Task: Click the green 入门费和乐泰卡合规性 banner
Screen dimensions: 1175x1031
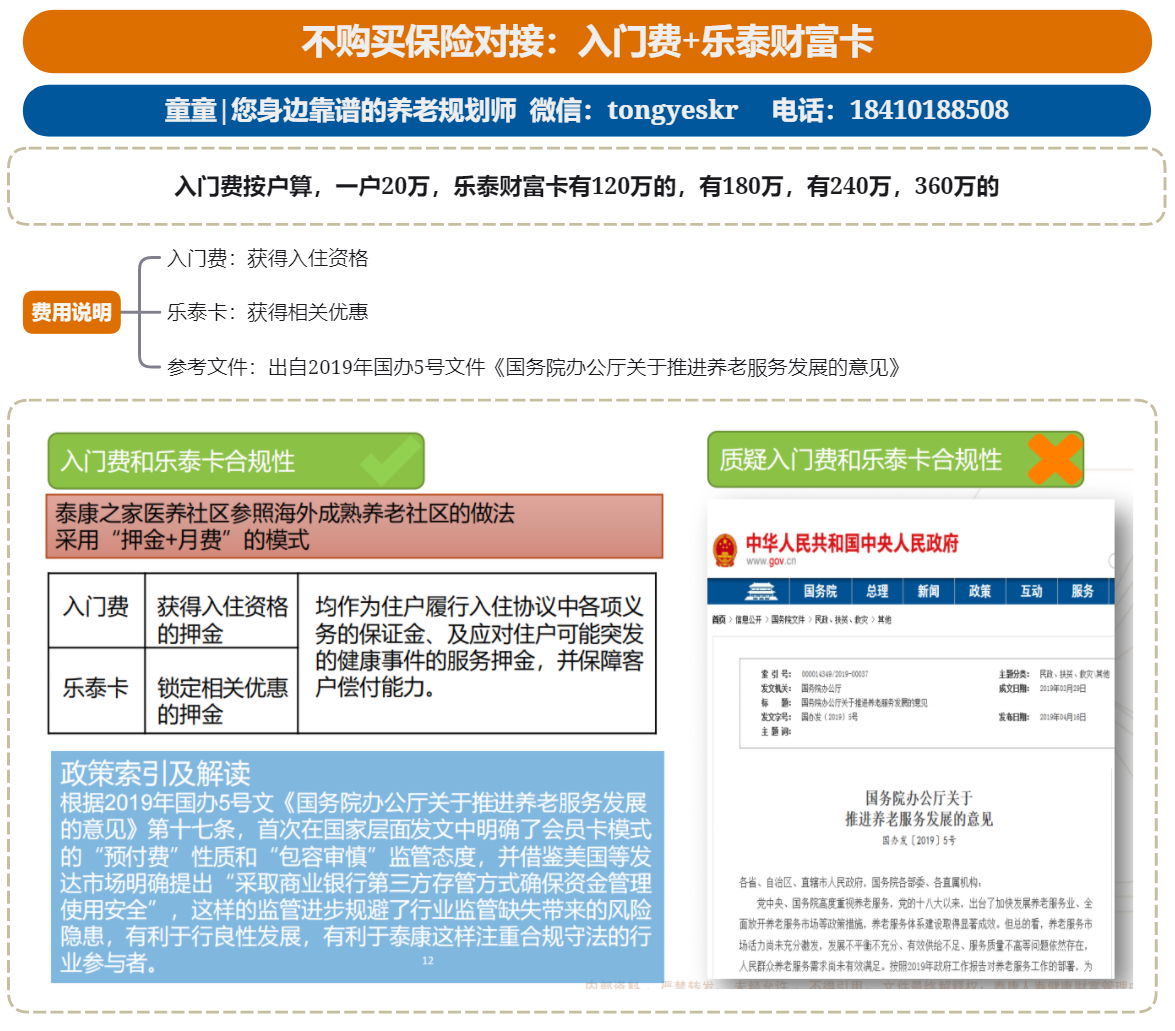Action: click(x=236, y=461)
